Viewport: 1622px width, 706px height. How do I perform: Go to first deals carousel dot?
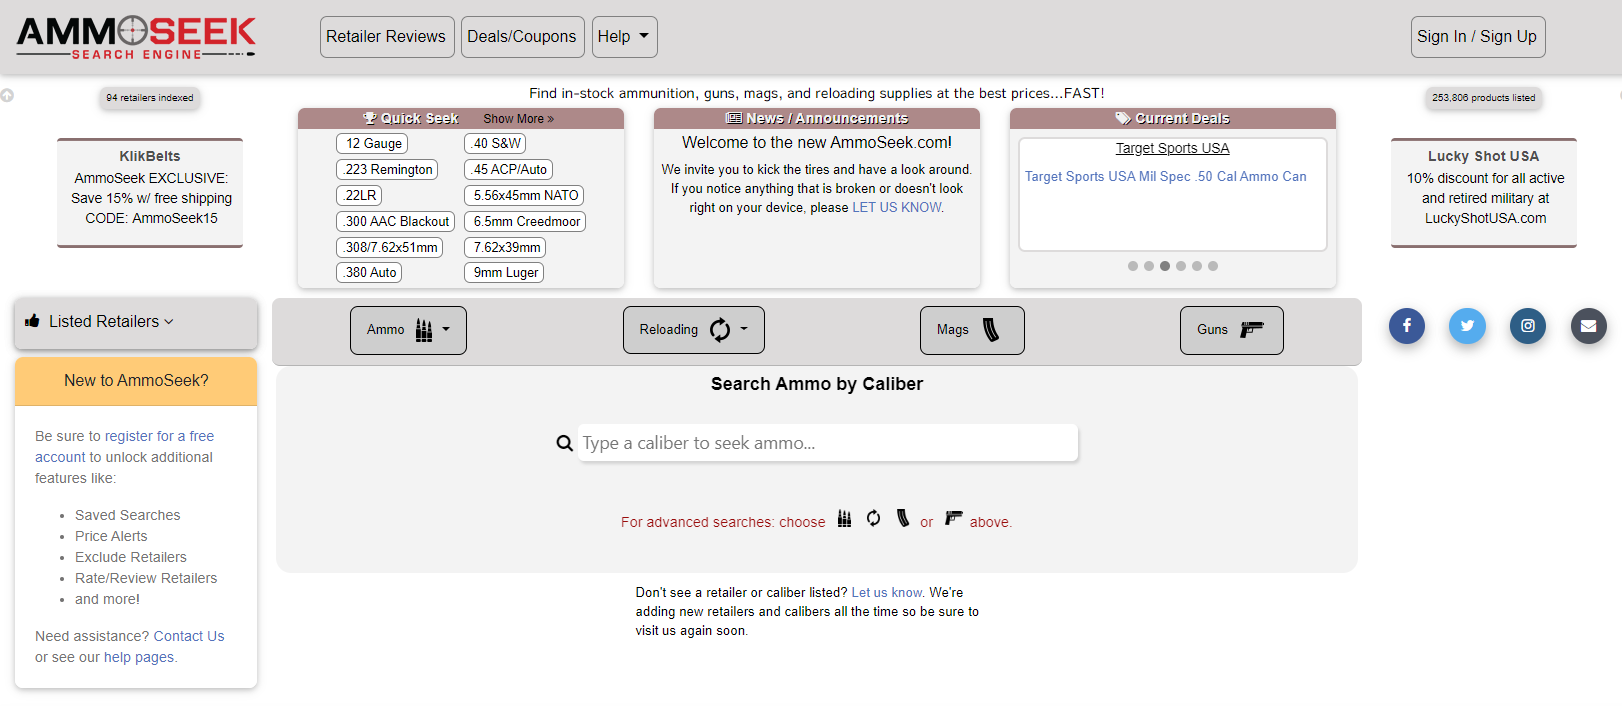click(x=1133, y=266)
